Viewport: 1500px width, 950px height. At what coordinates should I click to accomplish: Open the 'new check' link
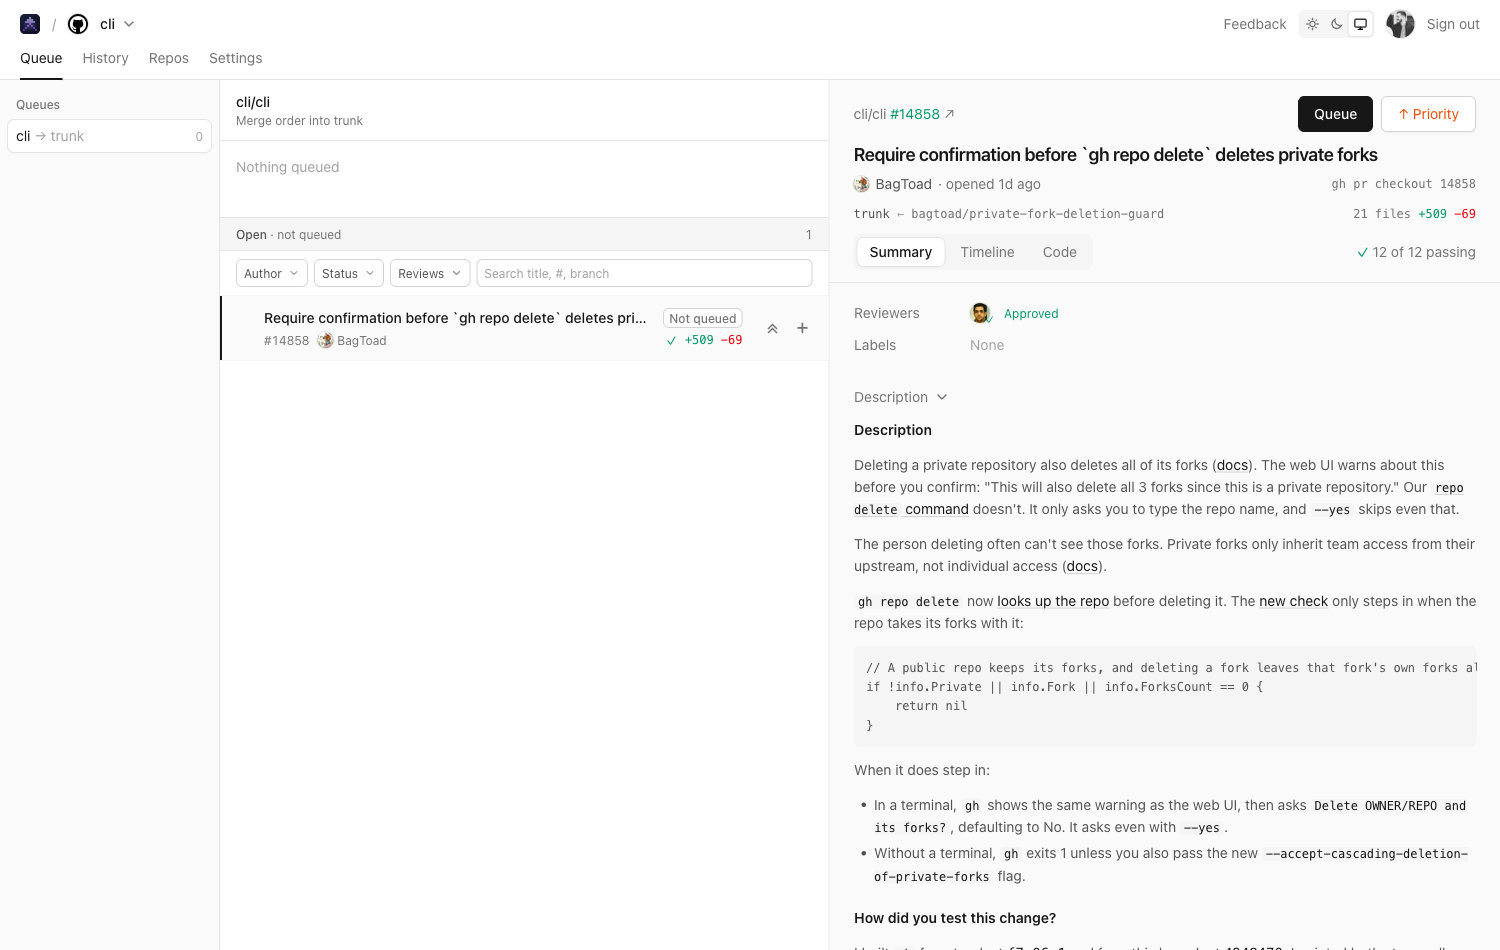click(1293, 601)
